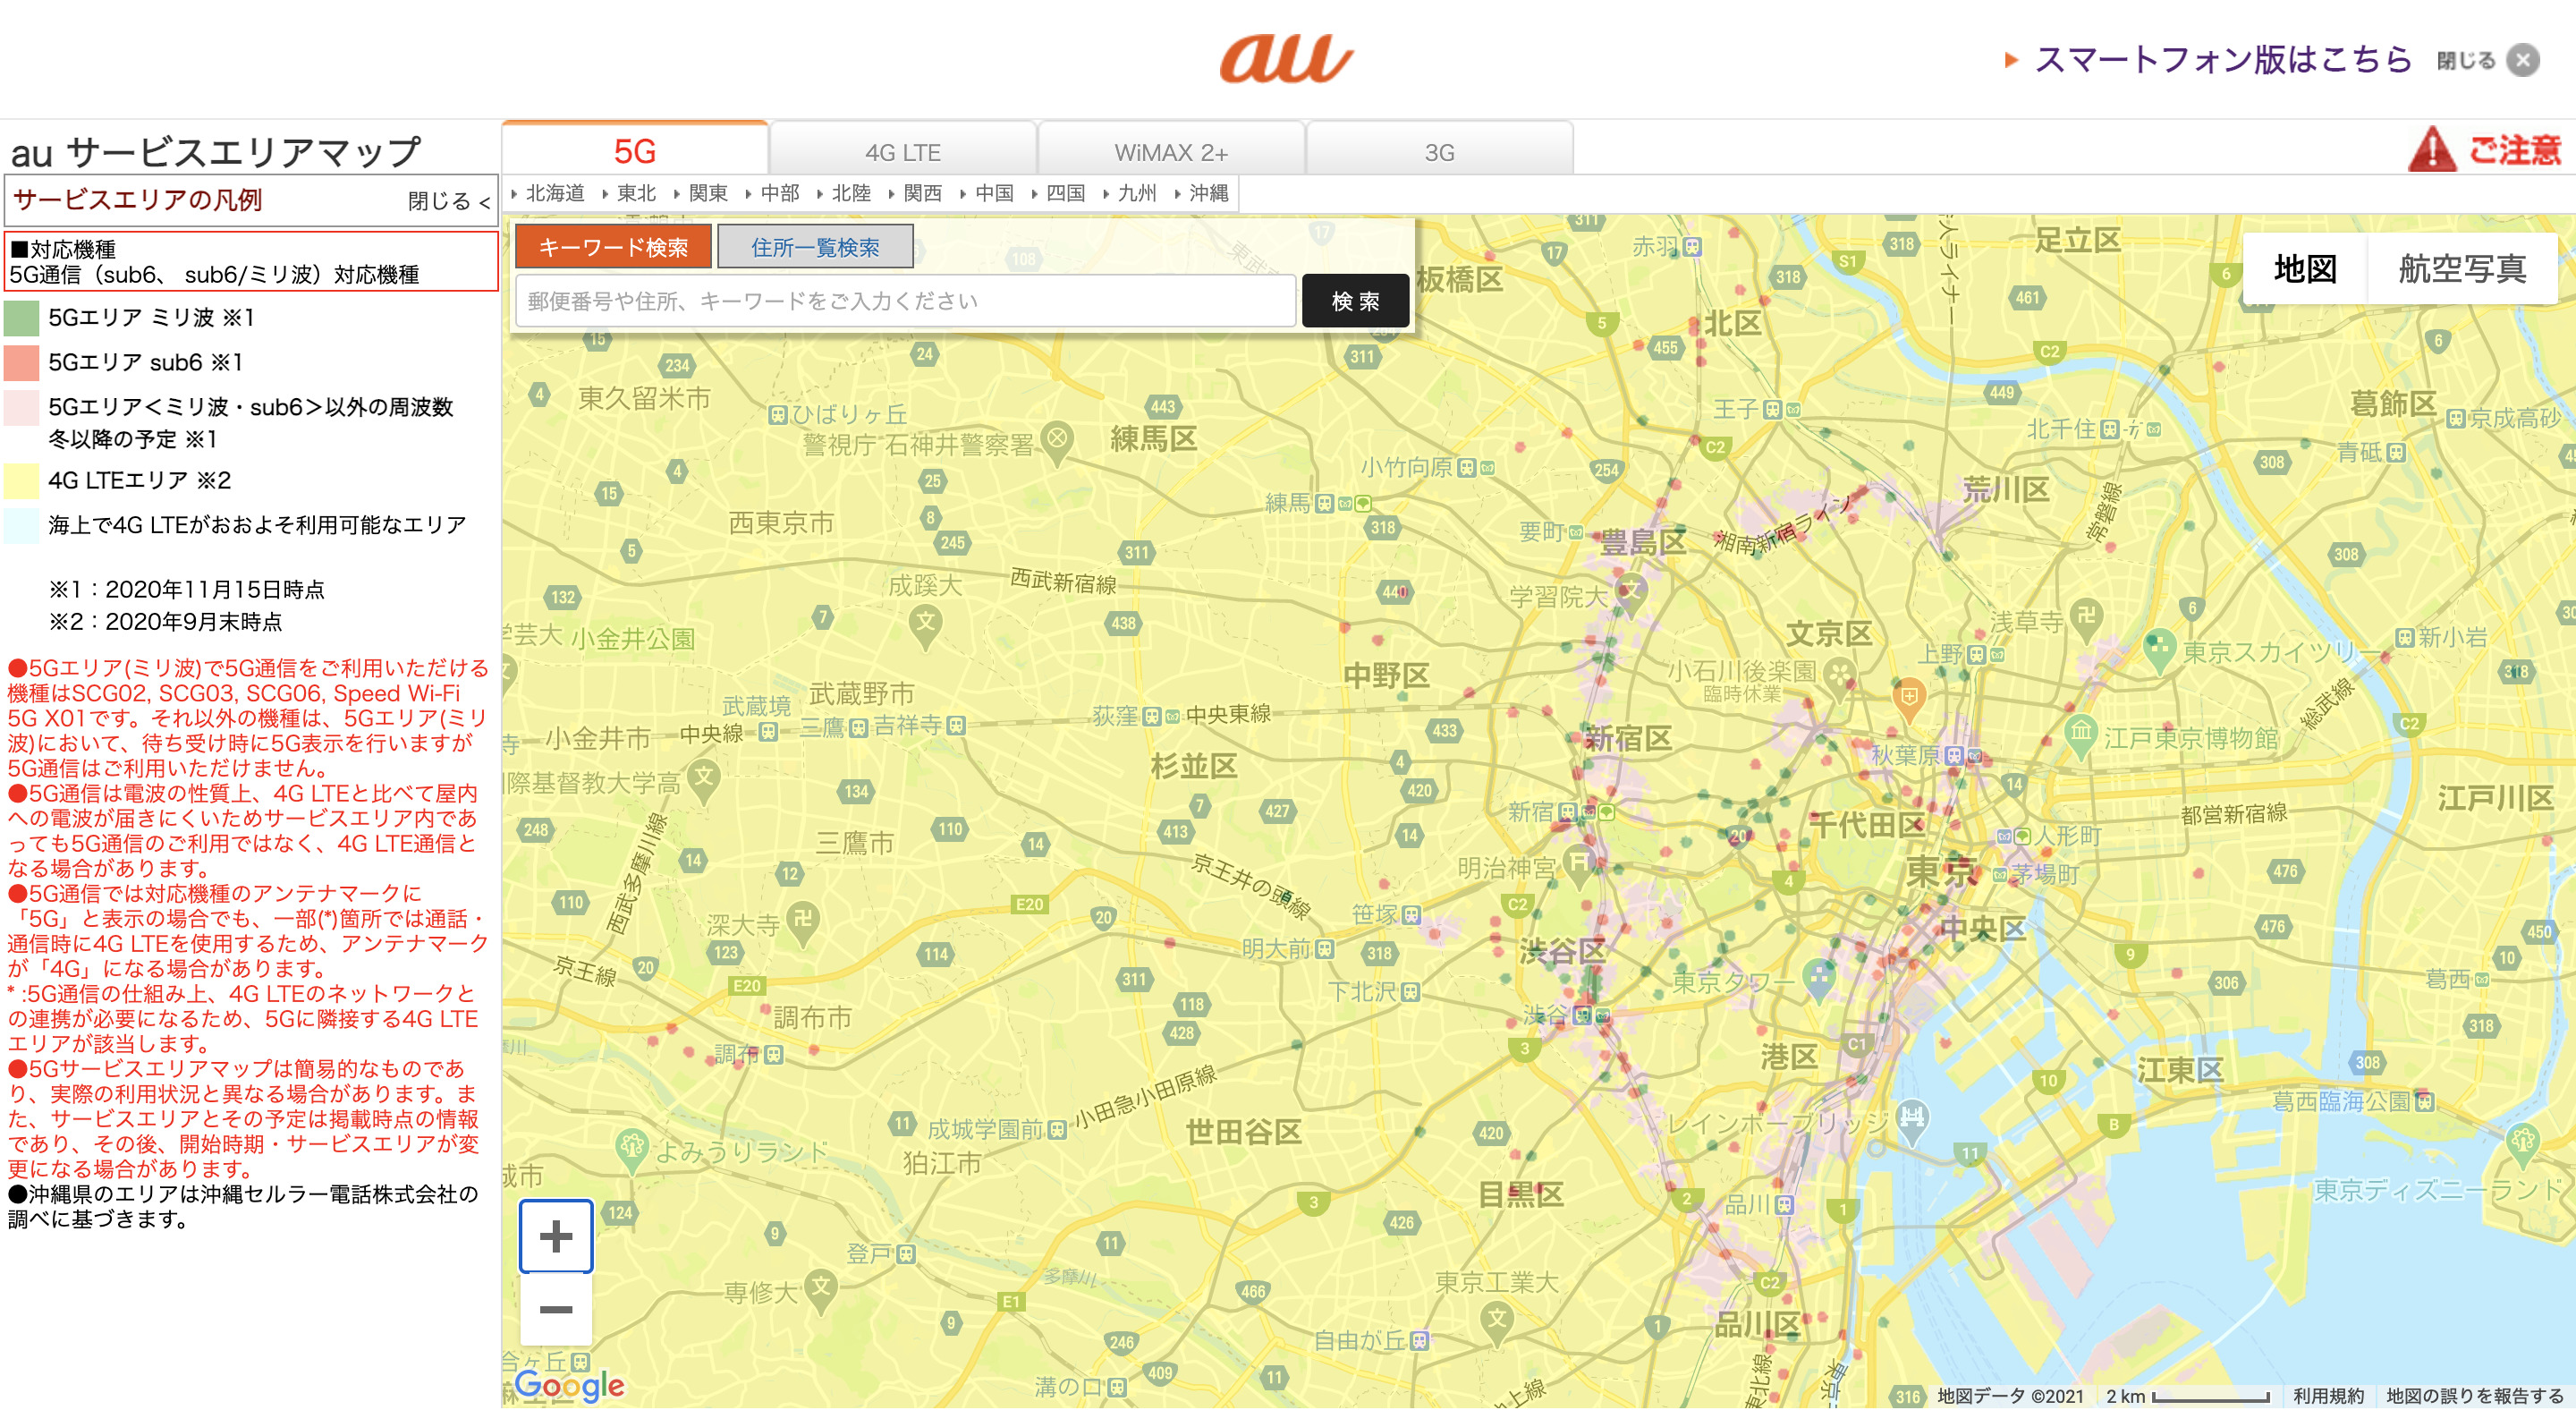
Task: Switch to the WiMAX 2+ tab
Action: click(x=1171, y=152)
